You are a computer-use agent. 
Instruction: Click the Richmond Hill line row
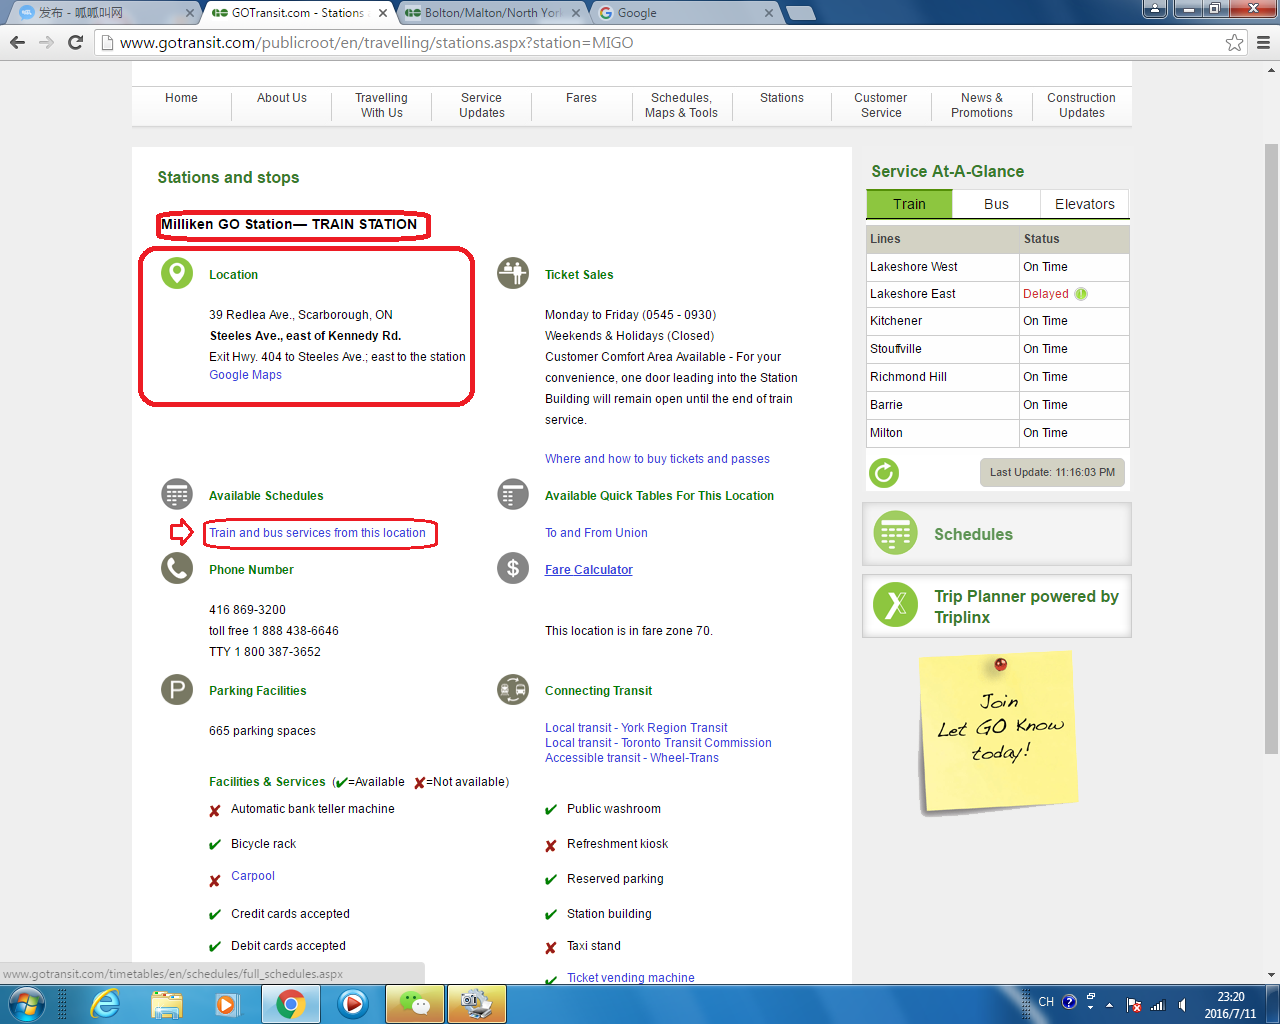[997, 377]
